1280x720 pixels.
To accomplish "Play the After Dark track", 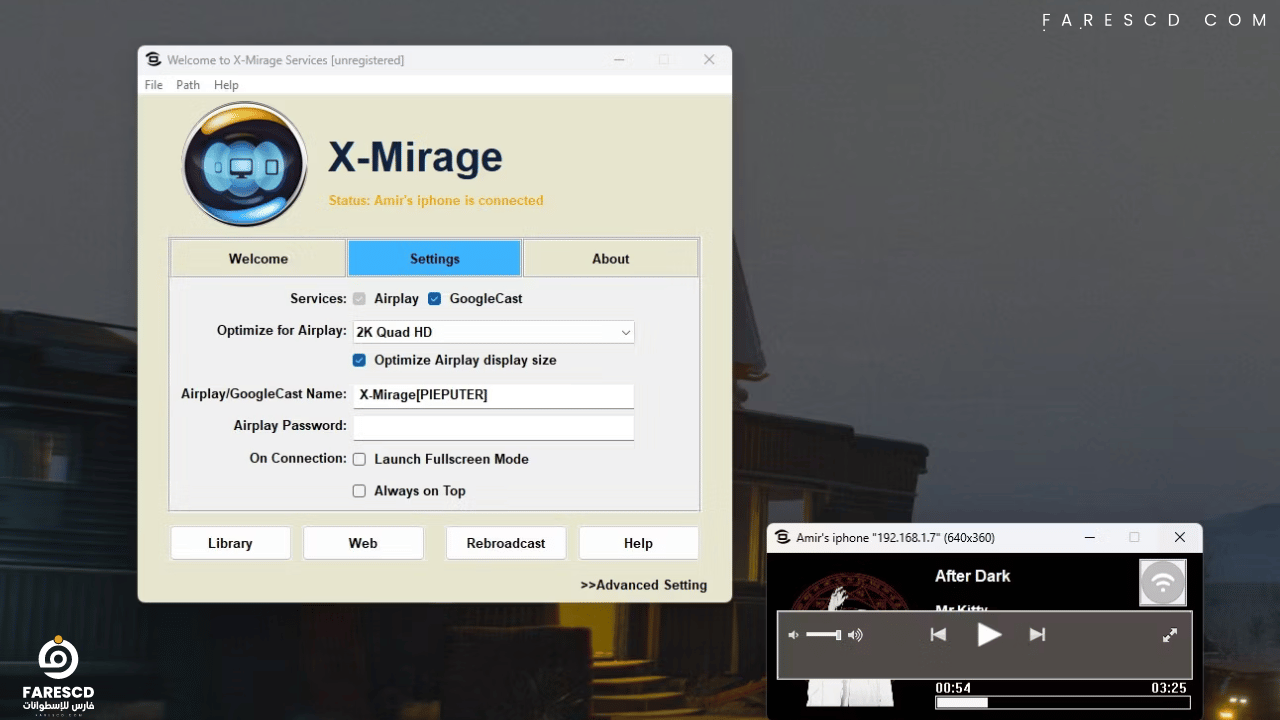I will pyautogui.click(x=988, y=634).
